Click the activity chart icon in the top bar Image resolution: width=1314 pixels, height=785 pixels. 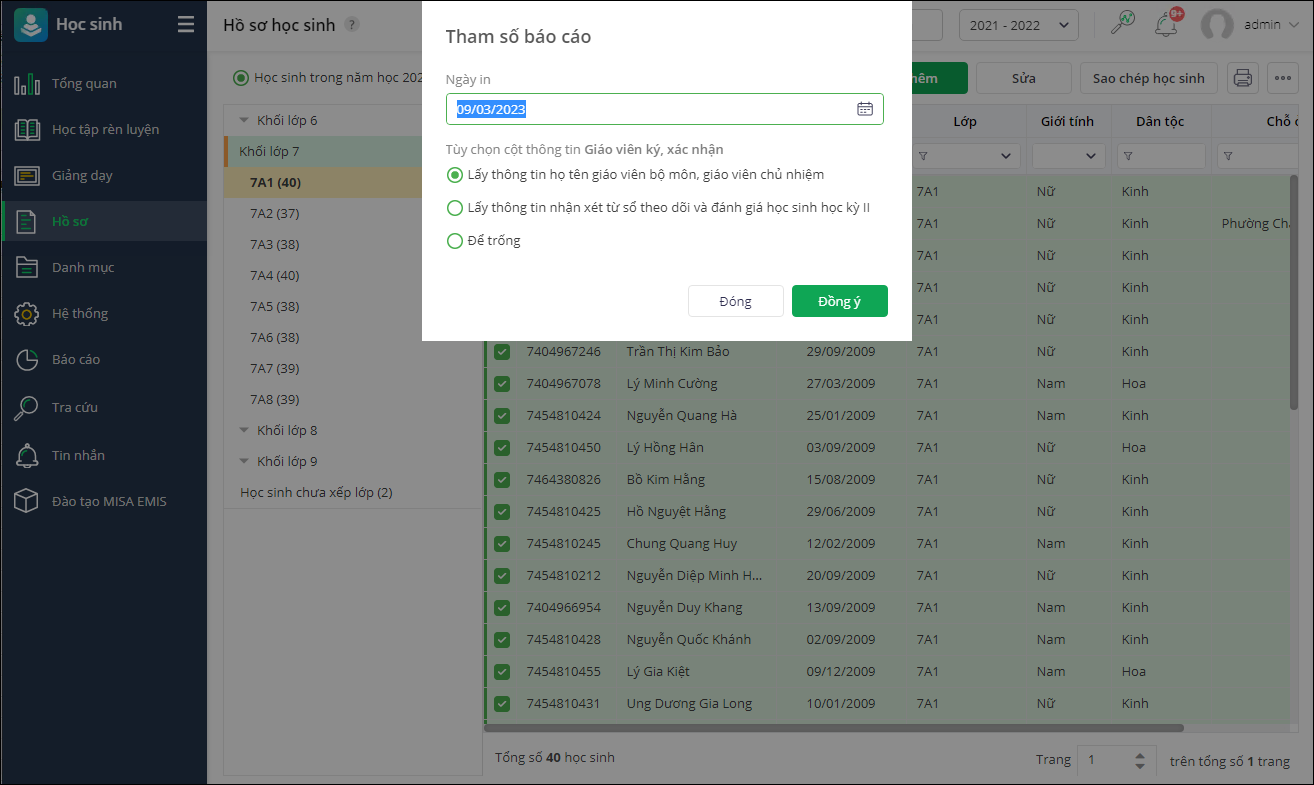pyautogui.click(x=1123, y=24)
